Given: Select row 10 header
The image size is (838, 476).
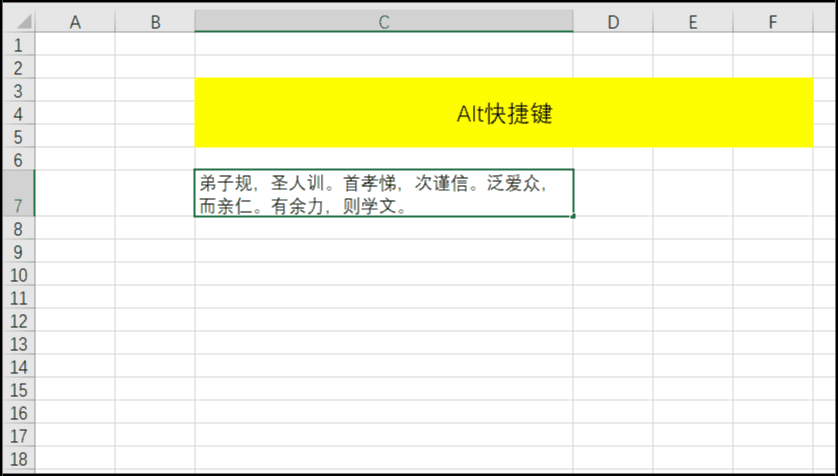Looking at the screenshot, I should point(19,275).
